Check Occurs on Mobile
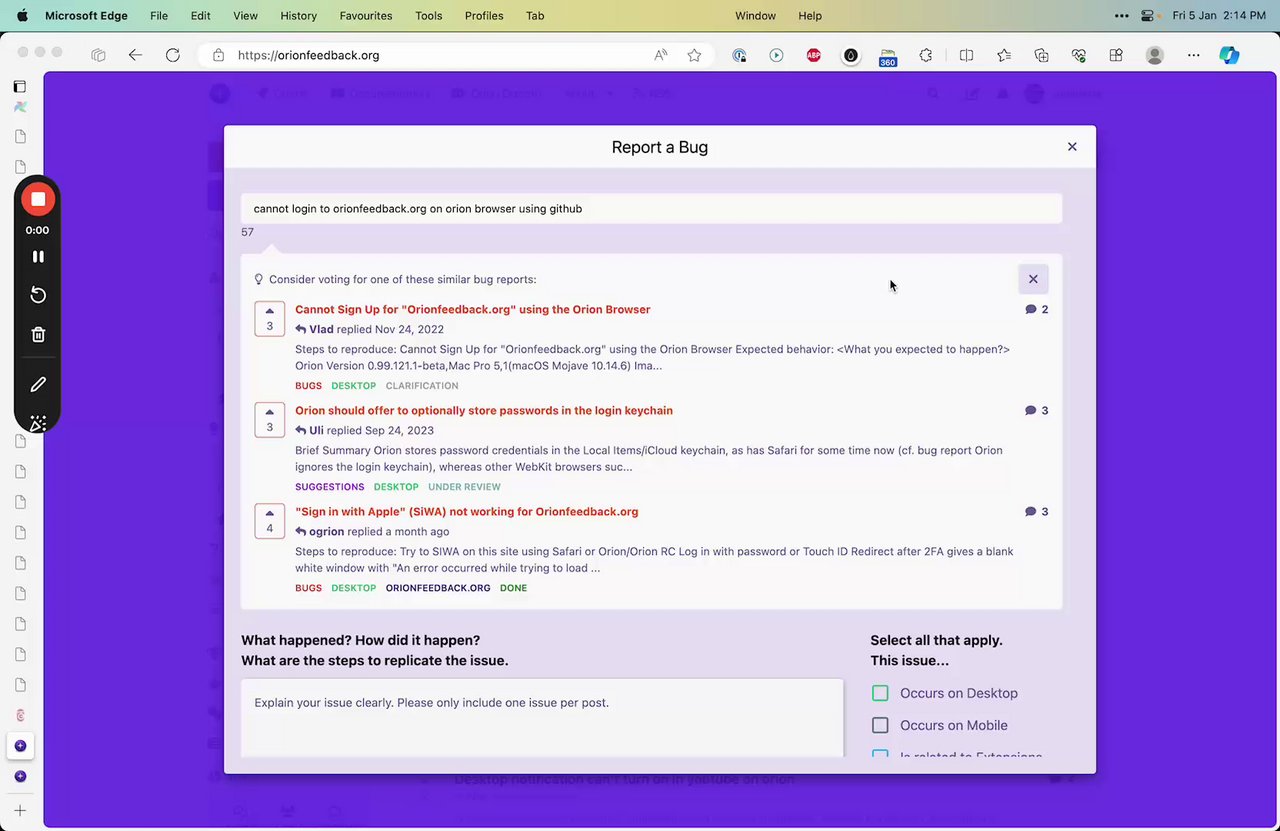 coord(880,725)
